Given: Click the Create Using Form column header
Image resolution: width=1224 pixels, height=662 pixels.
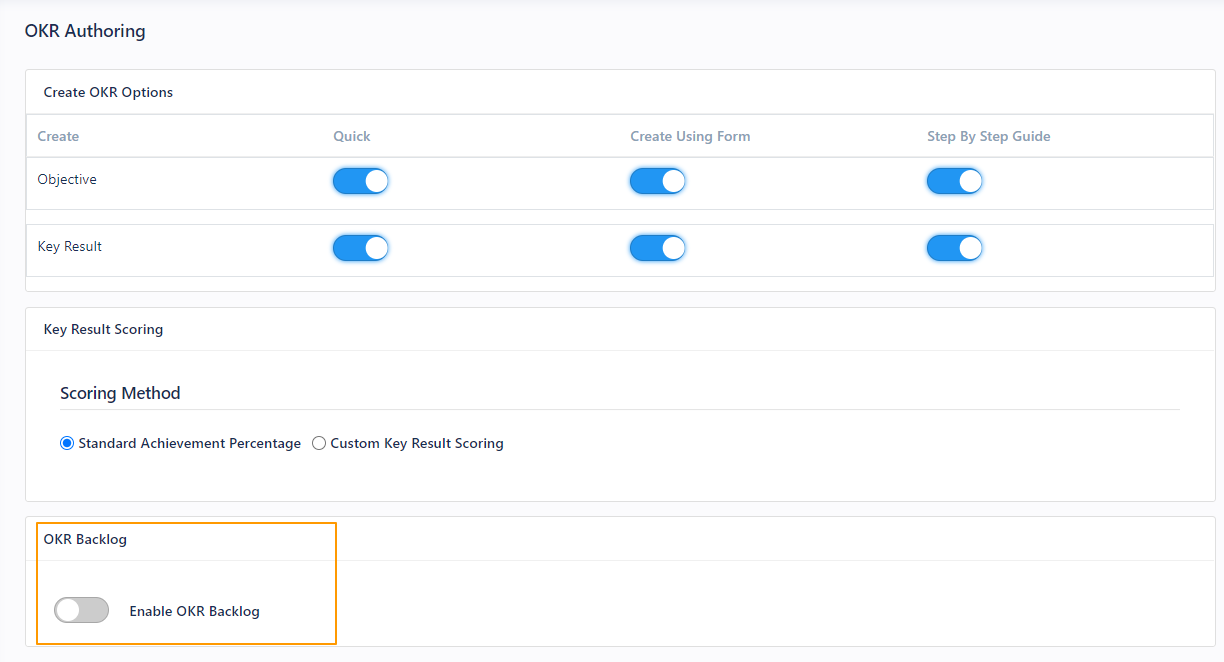Looking at the screenshot, I should tap(690, 135).
